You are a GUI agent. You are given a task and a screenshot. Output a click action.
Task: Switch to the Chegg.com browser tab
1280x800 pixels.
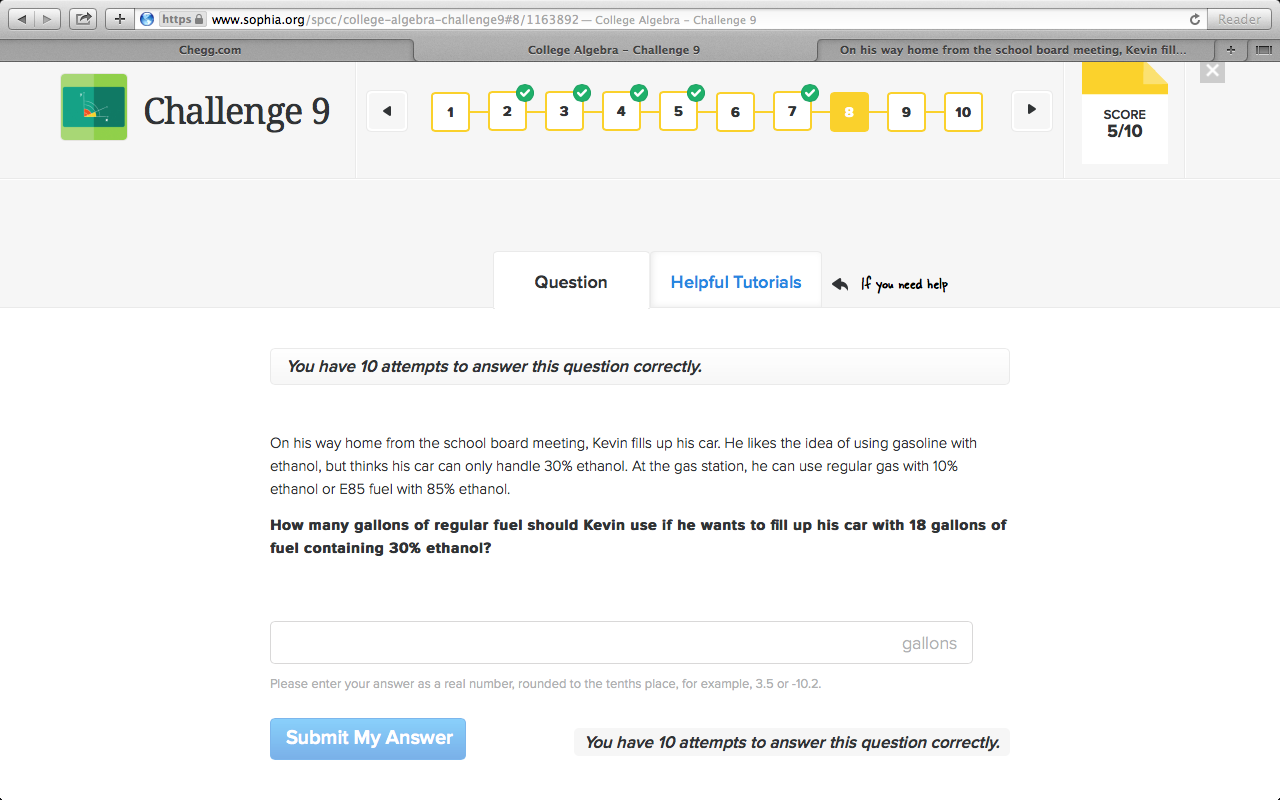click(209, 49)
